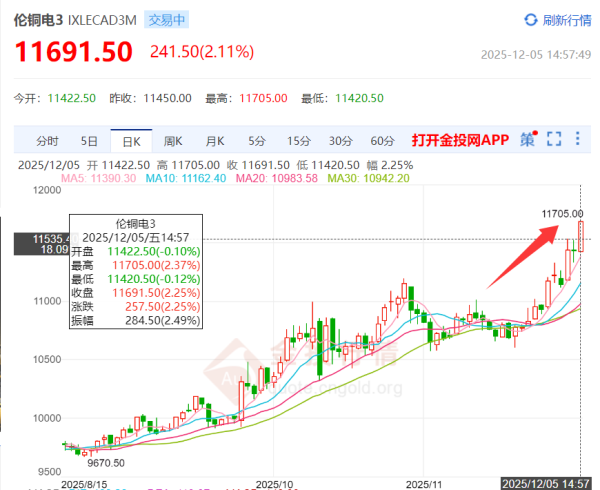
Task: Click the 昨收 value 11450.00
Action: coord(167,98)
